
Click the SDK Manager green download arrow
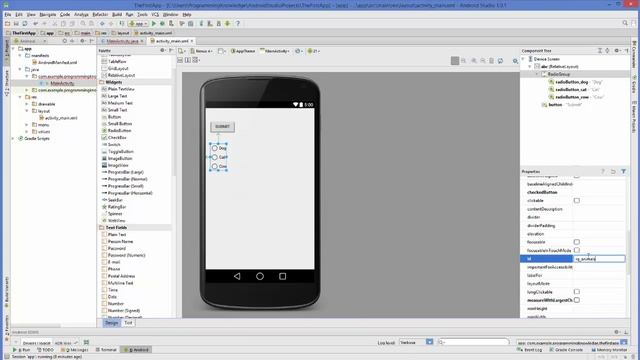(x=227, y=24)
